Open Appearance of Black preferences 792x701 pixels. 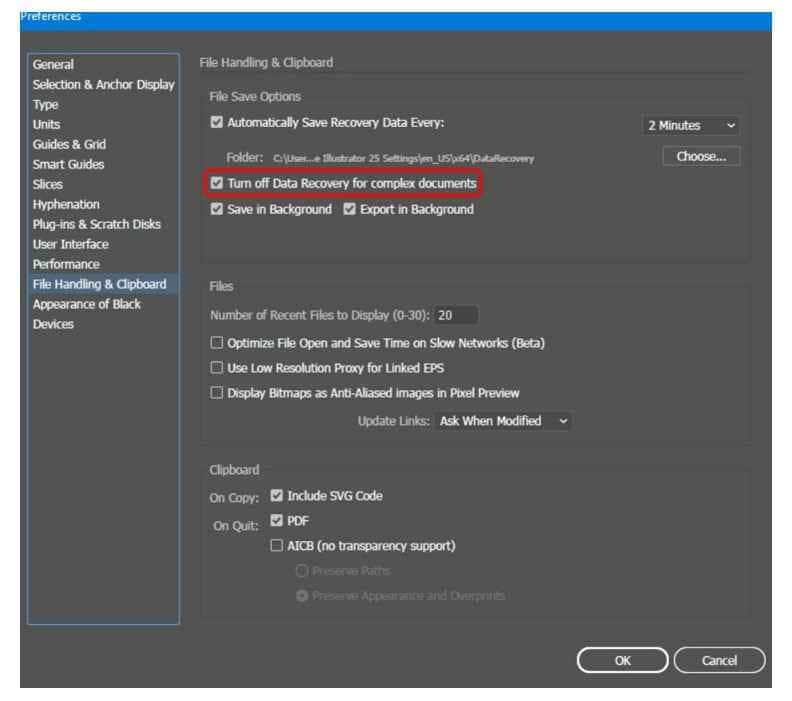pyautogui.click(x=87, y=304)
